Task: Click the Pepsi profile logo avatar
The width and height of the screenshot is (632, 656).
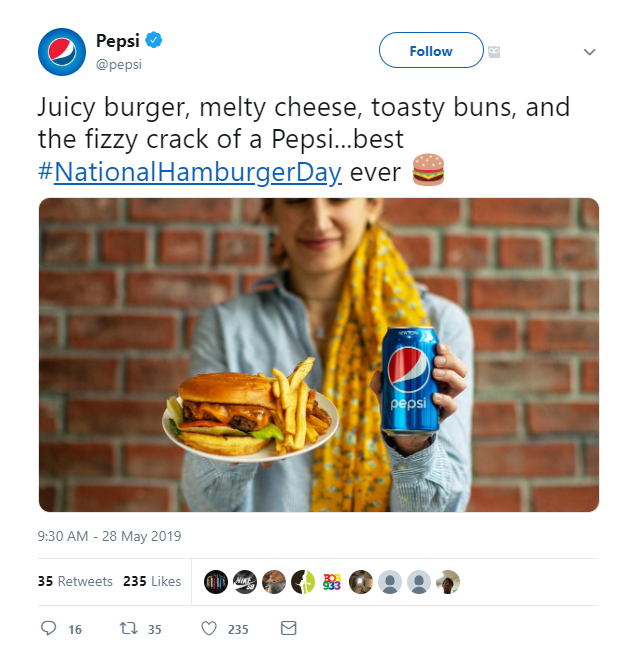Action: (x=62, y=52)
